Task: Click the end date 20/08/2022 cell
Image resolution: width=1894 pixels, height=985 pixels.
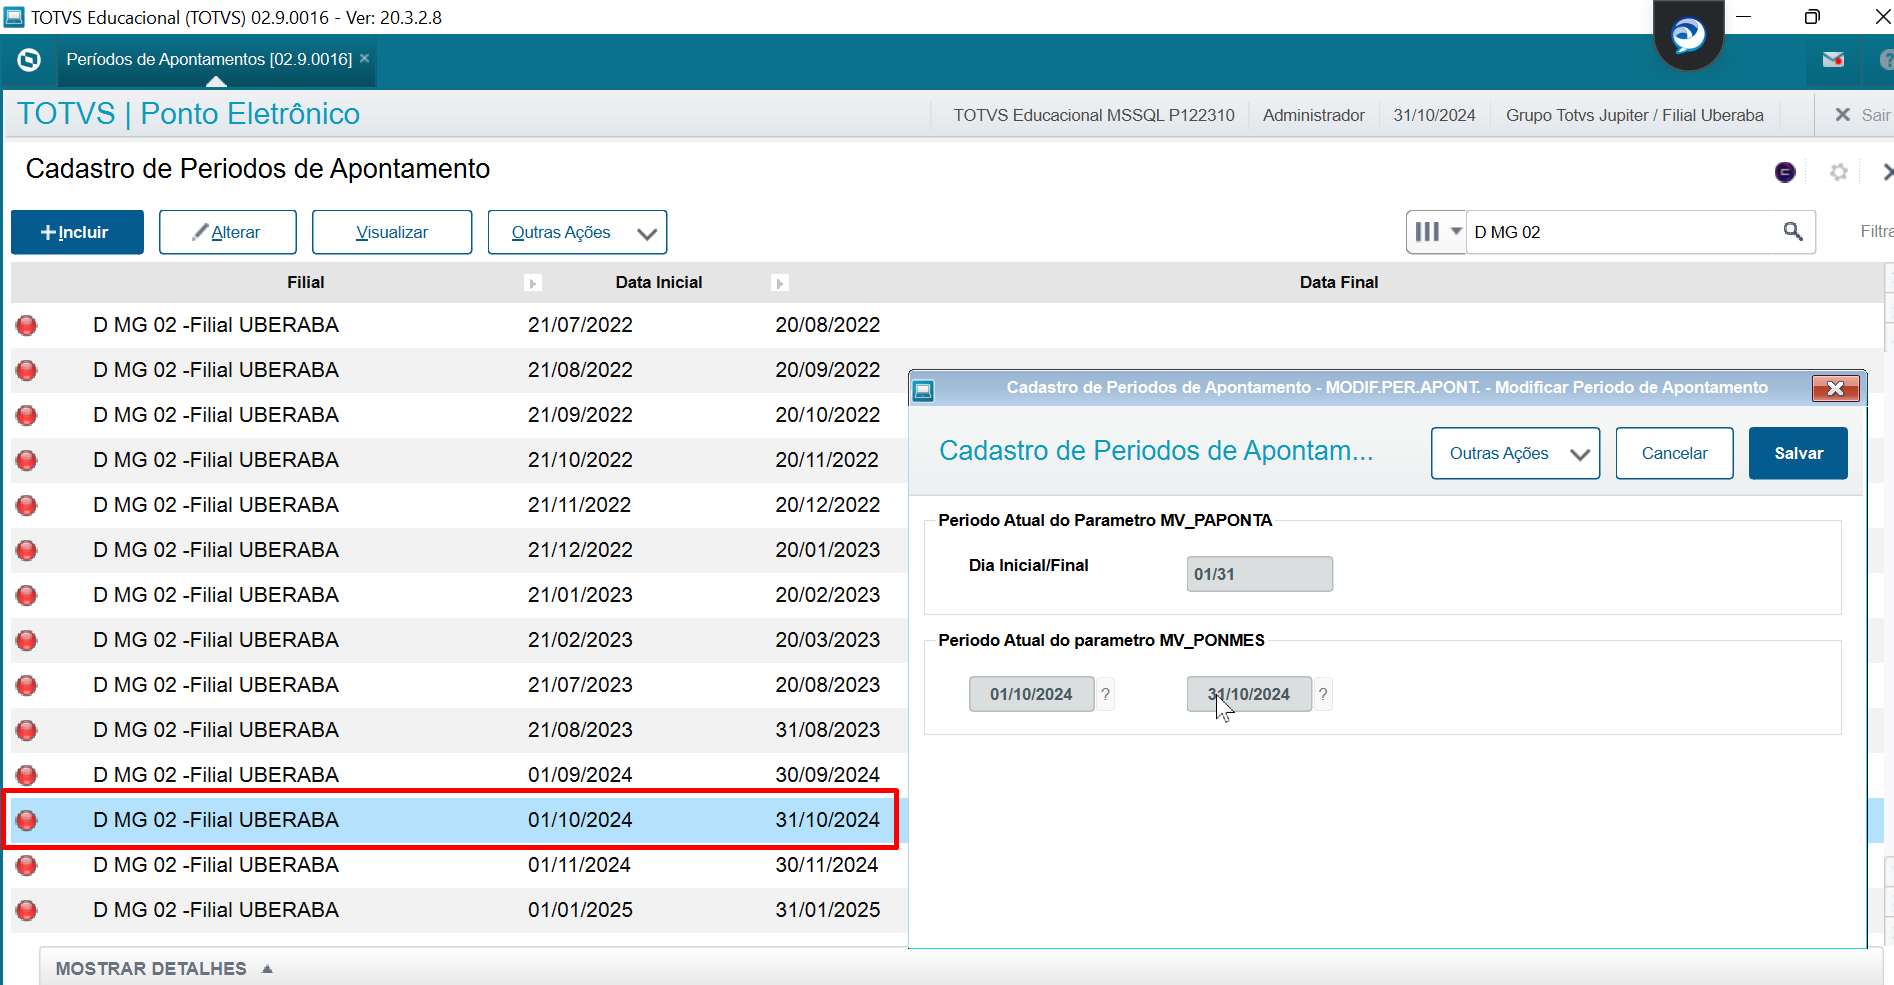Action: [827, 325]
